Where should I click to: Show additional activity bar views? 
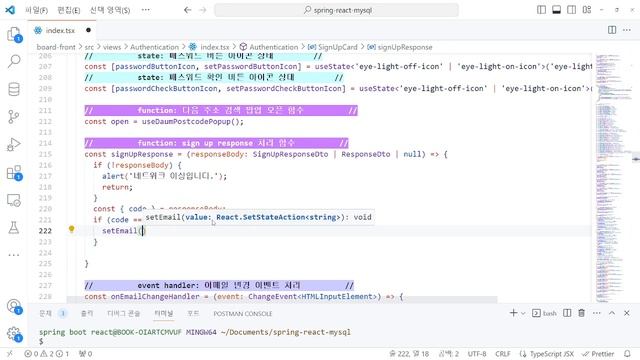14,255
